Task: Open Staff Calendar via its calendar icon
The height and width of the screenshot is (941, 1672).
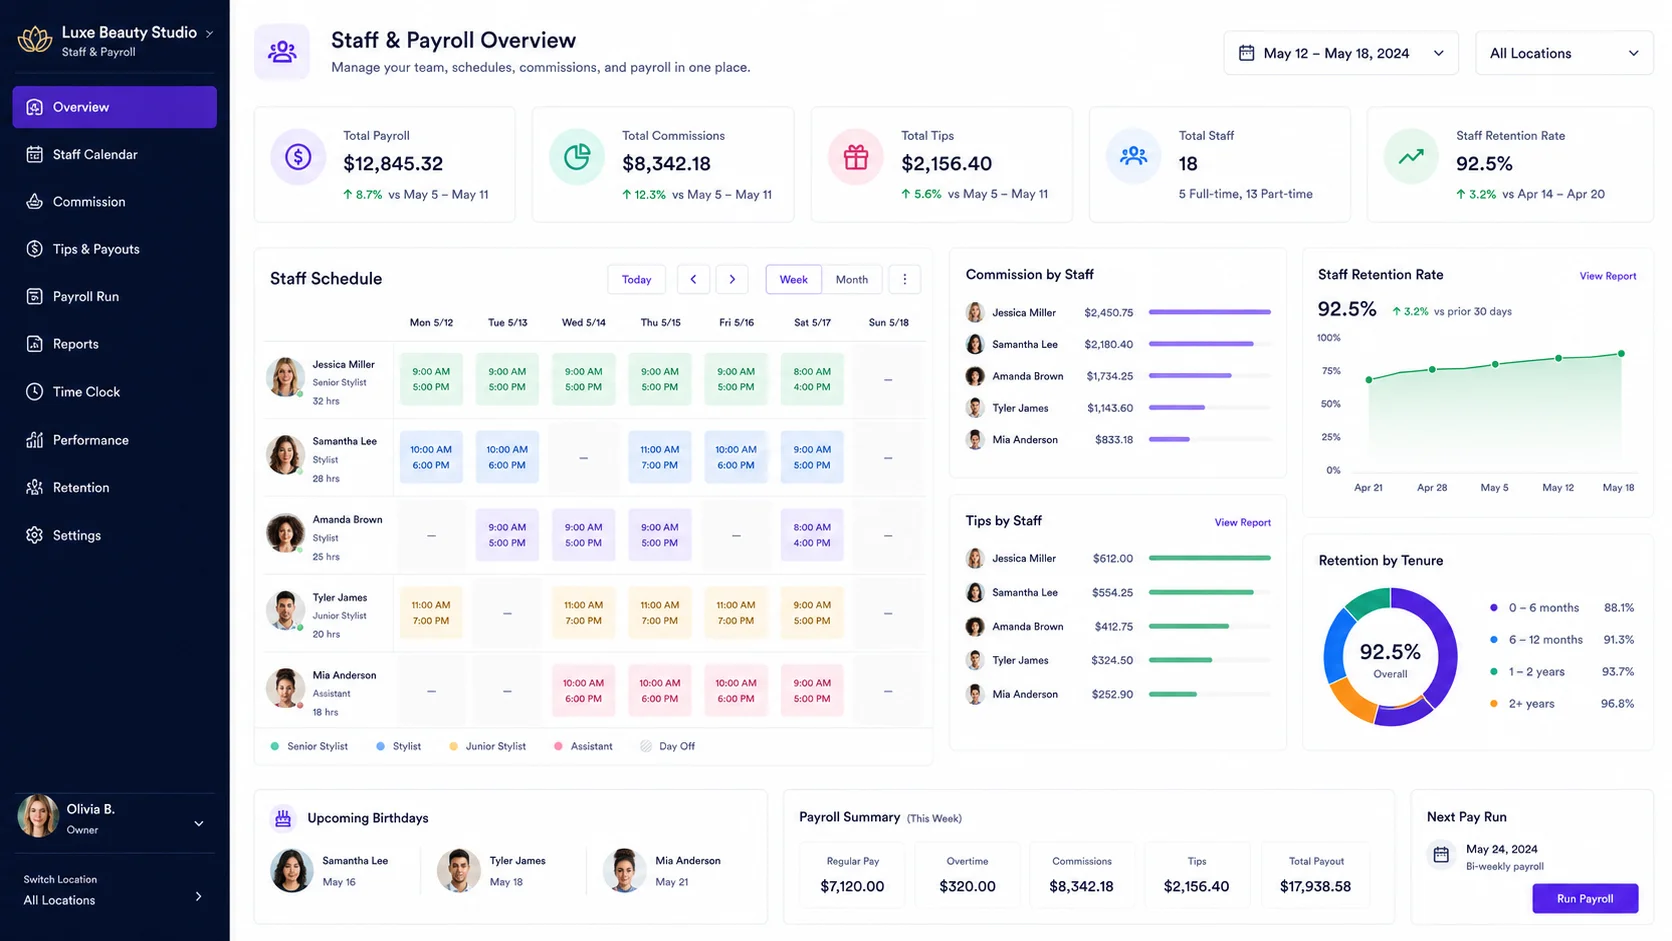Action: point(34,154)
